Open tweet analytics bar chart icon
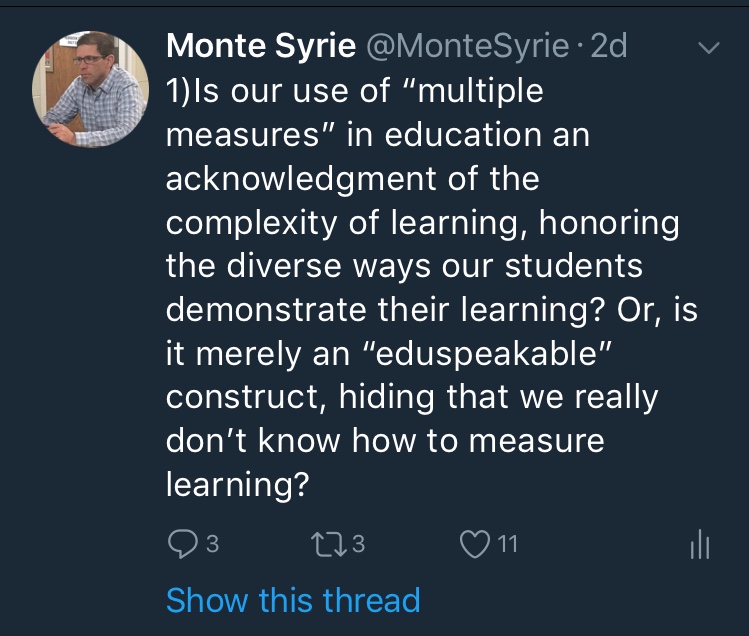749x636 pixels. tap(700, 544)
